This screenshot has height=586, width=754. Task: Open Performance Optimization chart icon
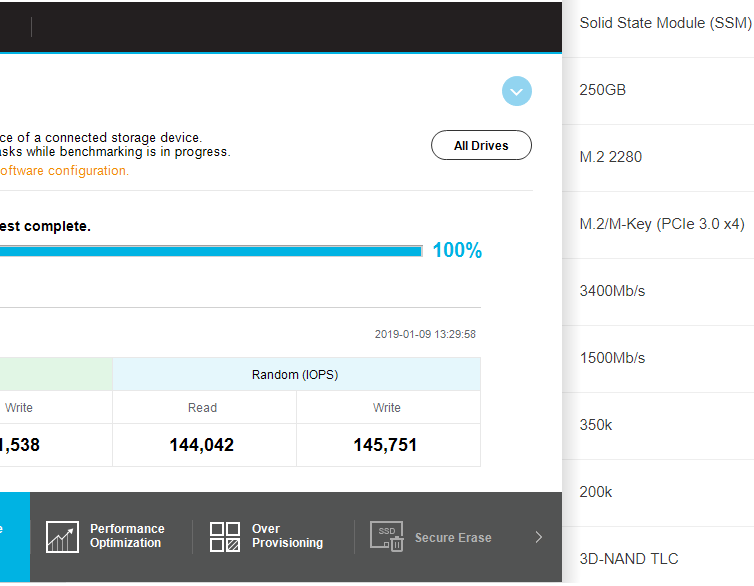pyautogui.click(x=62, y=536)
